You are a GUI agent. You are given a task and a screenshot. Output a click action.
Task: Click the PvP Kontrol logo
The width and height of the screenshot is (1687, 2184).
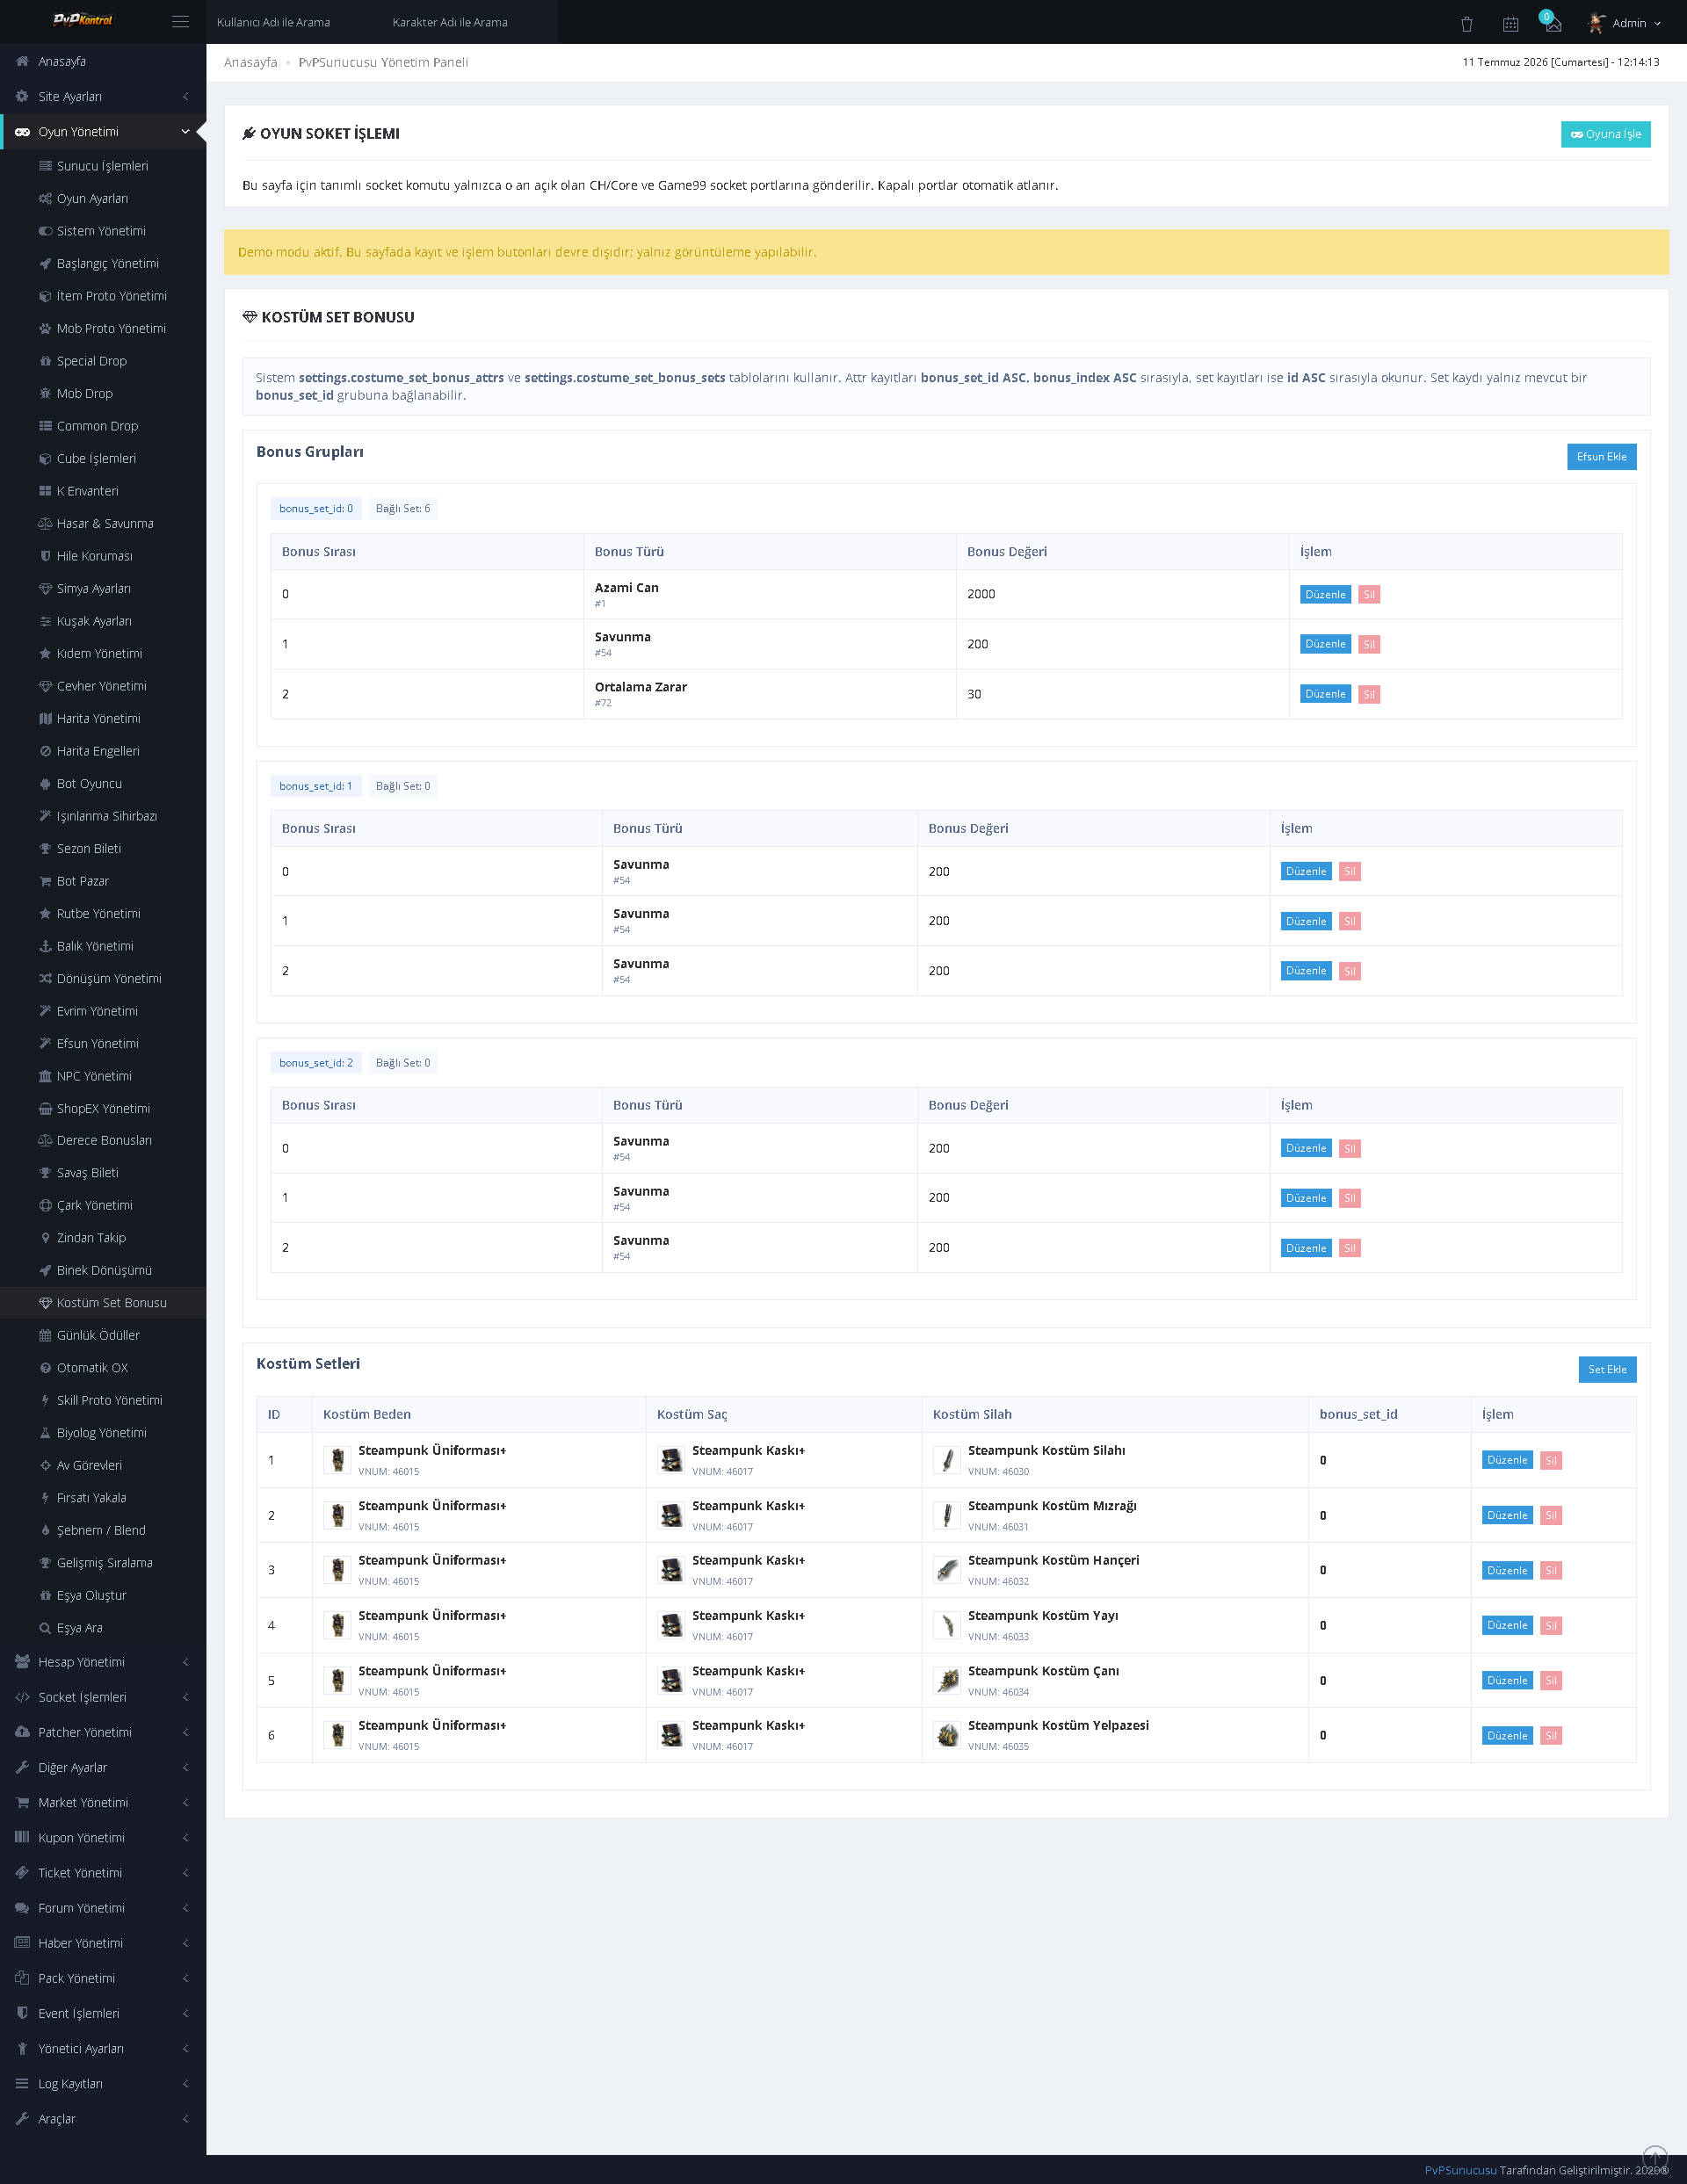(83, 20)
